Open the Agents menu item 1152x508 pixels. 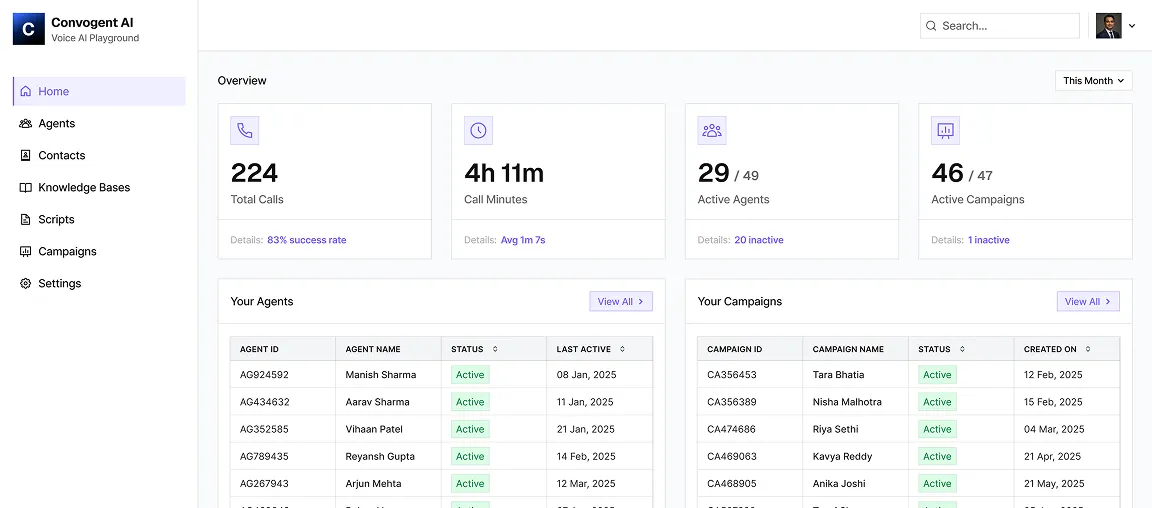(99, 124)
